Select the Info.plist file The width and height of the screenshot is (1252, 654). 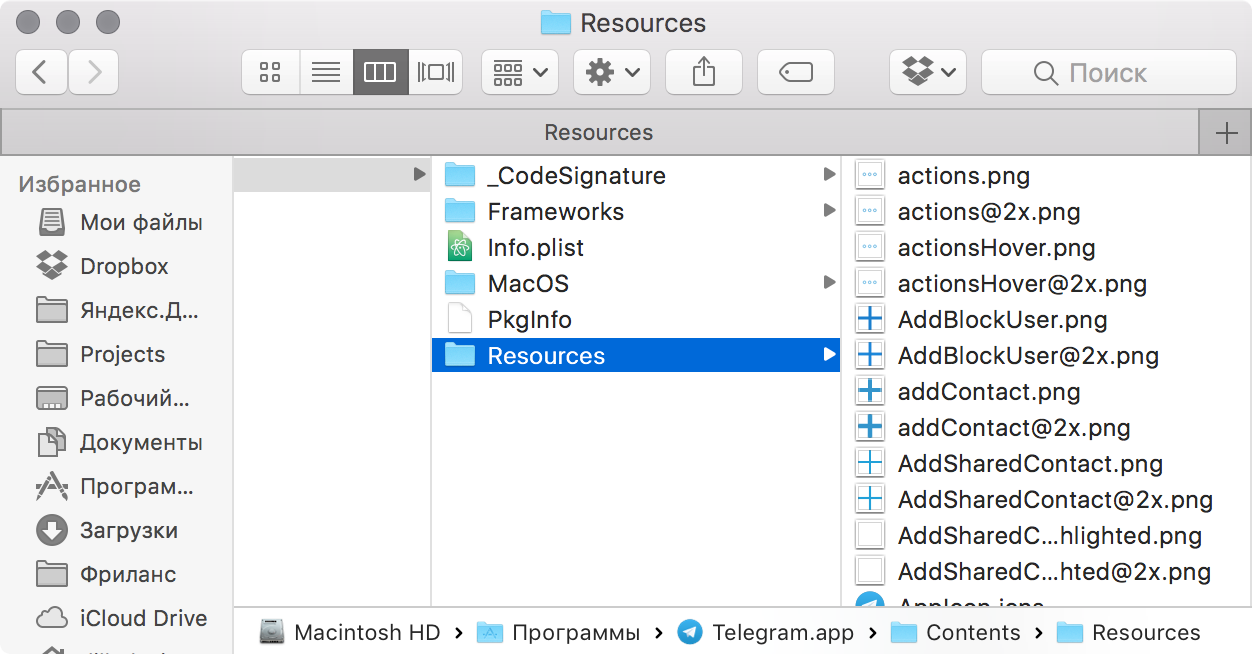coord(535,248)
